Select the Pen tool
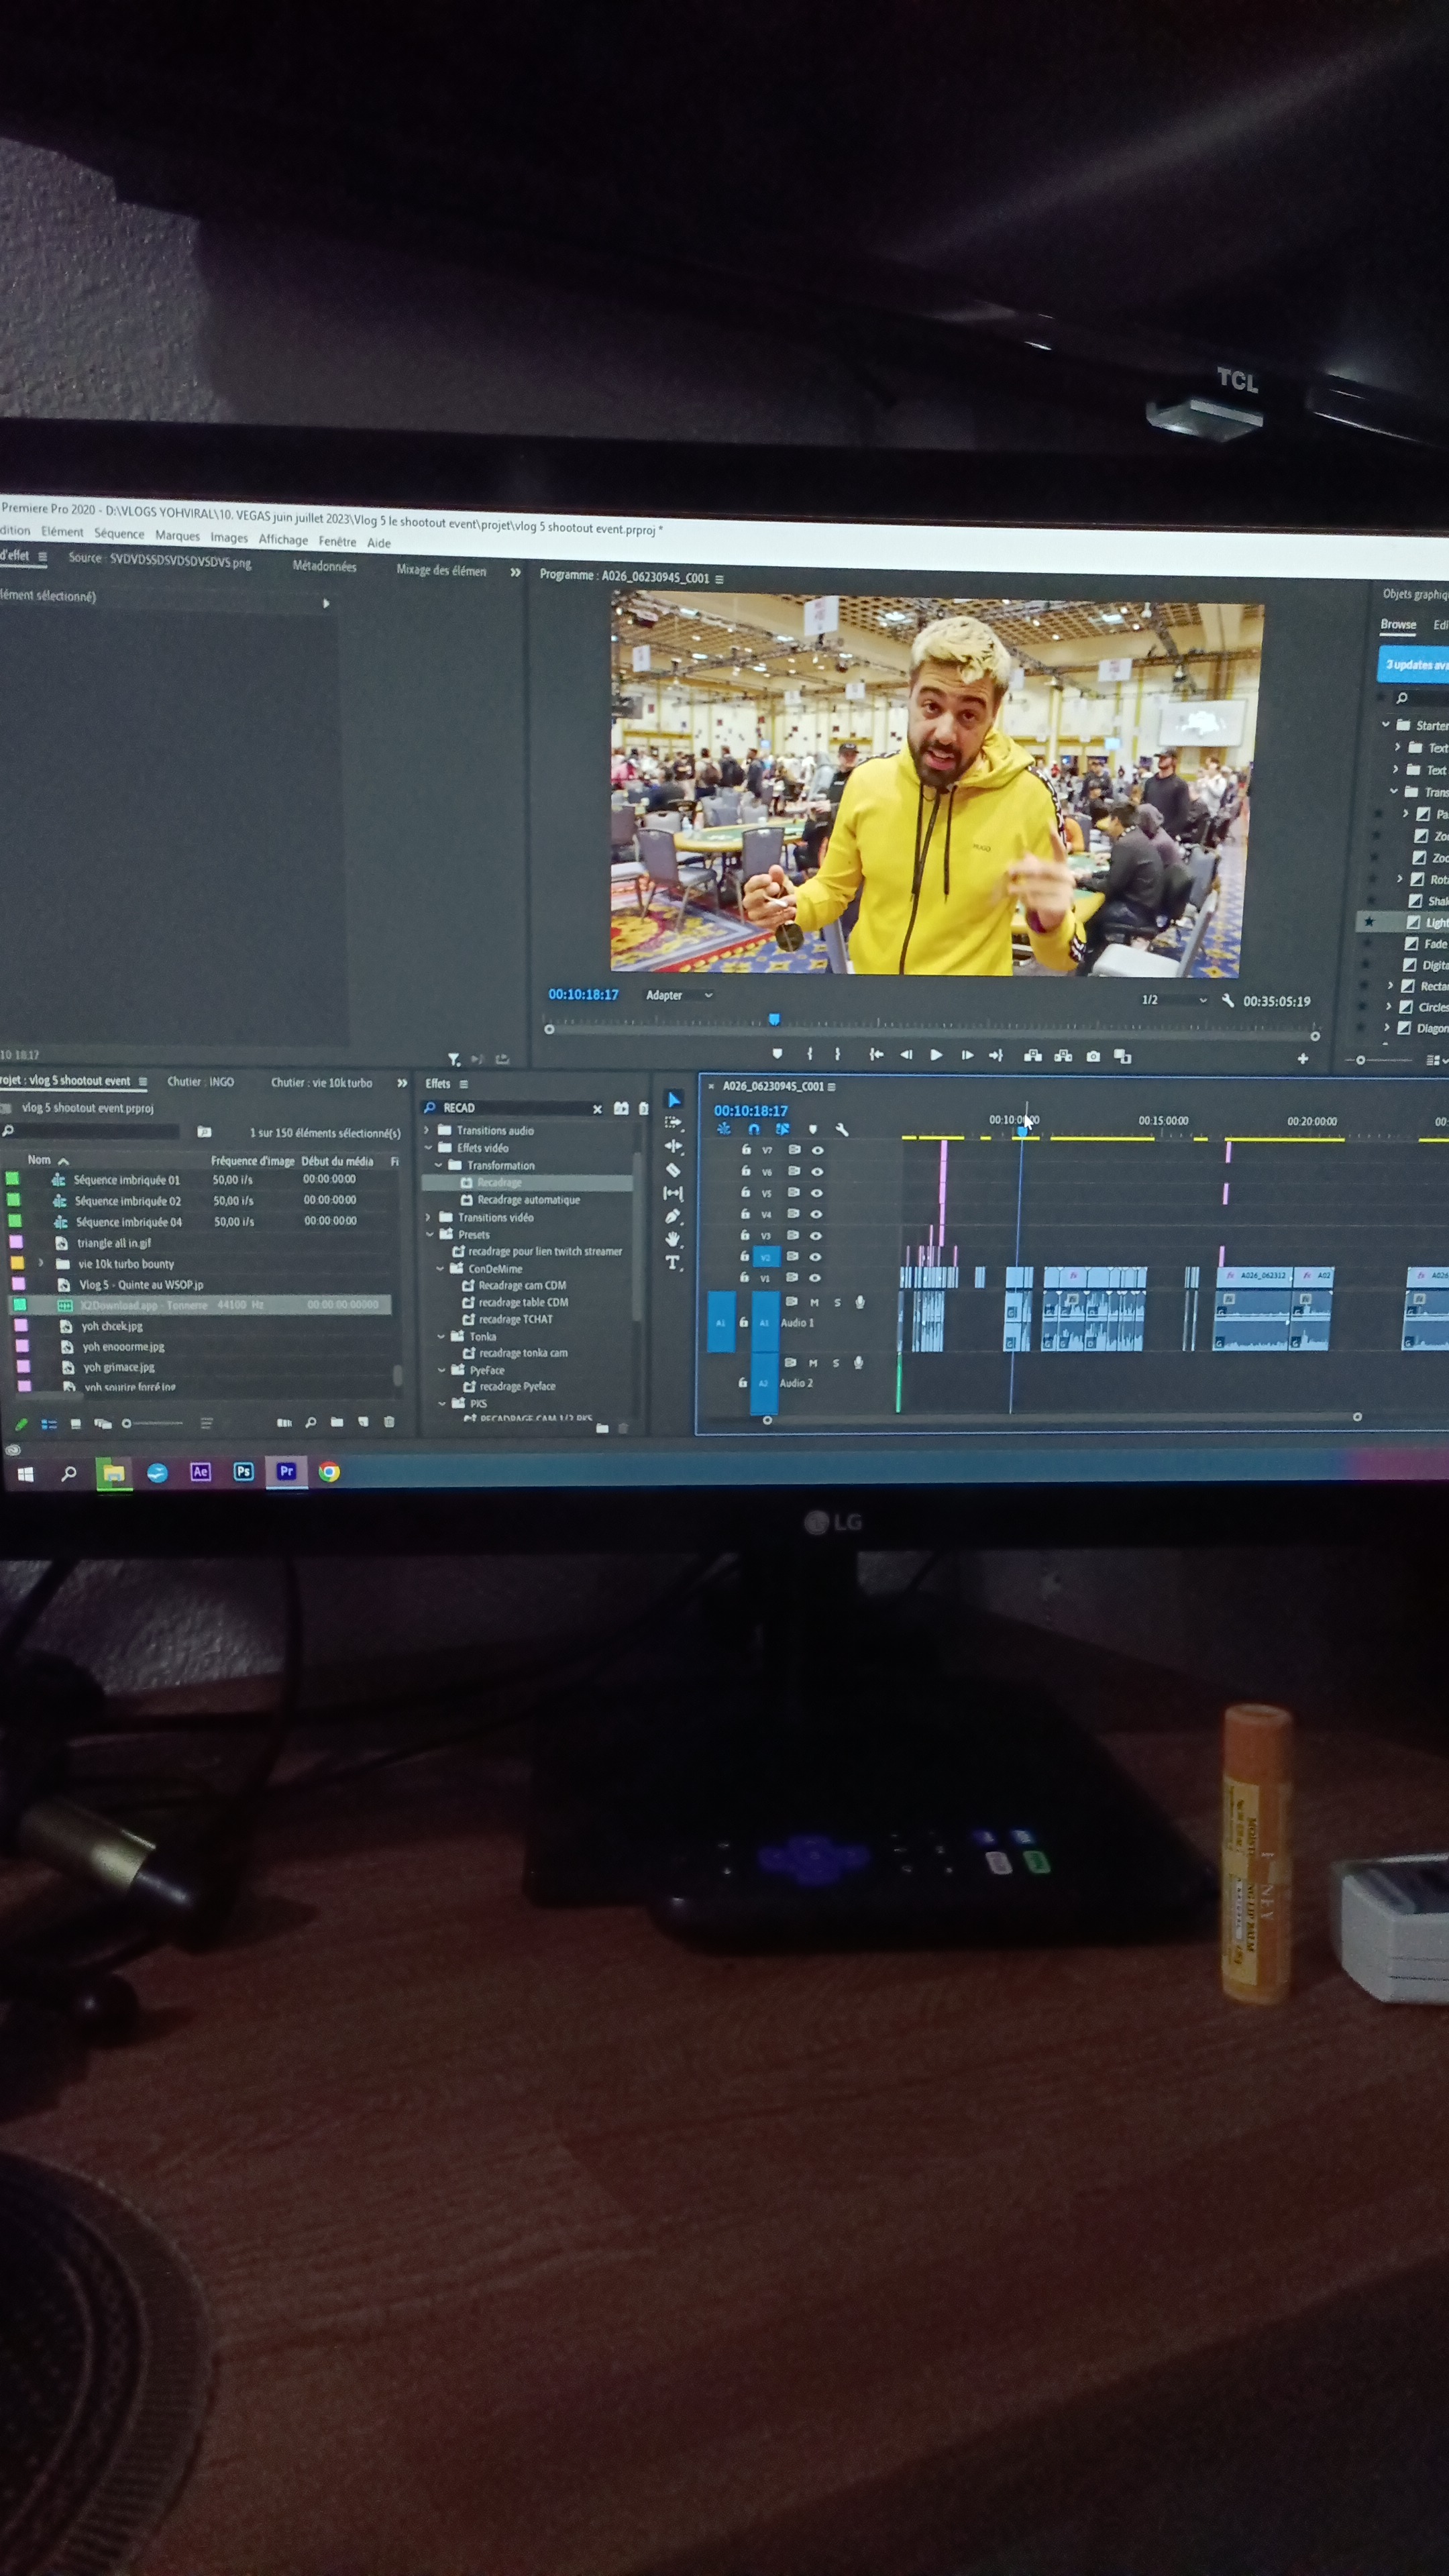This screenshot has width=1449, height=2576. 673,1216
